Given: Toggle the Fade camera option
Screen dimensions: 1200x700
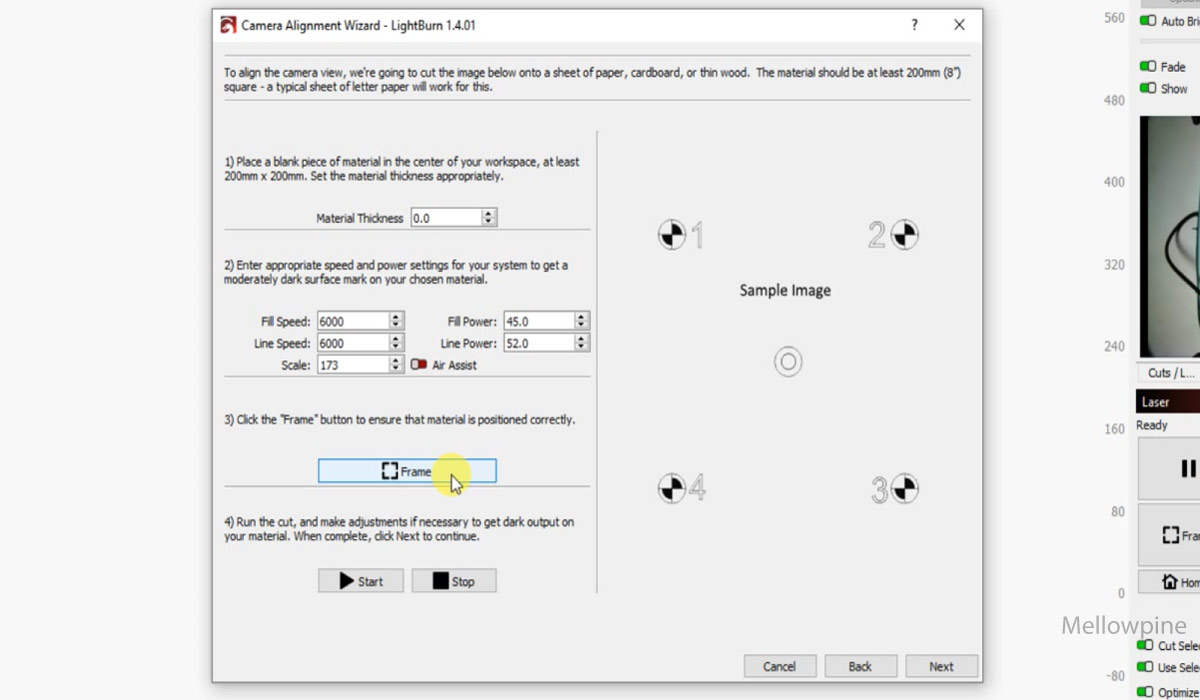Looking at the screenshot, I should click(x=1148, y=67).
